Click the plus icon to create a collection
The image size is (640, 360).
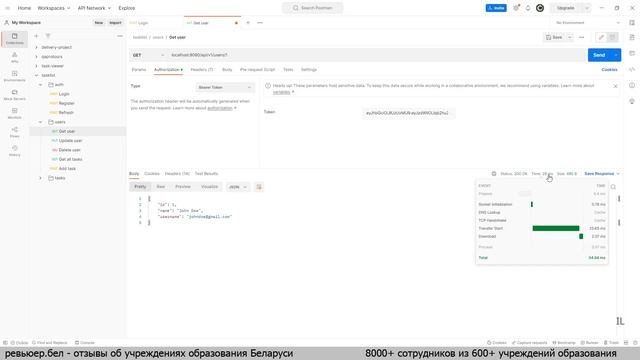[36, 36]
